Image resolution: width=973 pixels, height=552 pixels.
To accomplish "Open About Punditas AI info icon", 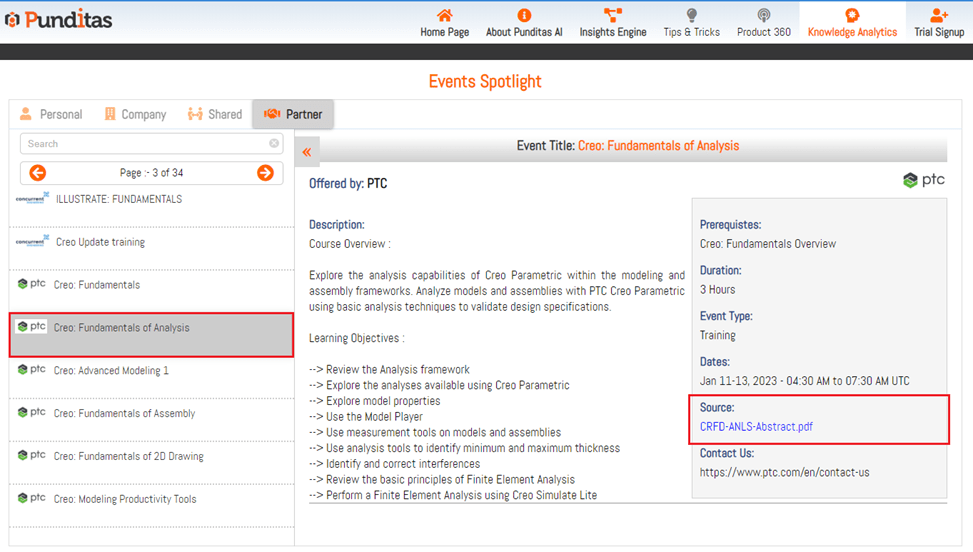I will (x=524, y=15).
